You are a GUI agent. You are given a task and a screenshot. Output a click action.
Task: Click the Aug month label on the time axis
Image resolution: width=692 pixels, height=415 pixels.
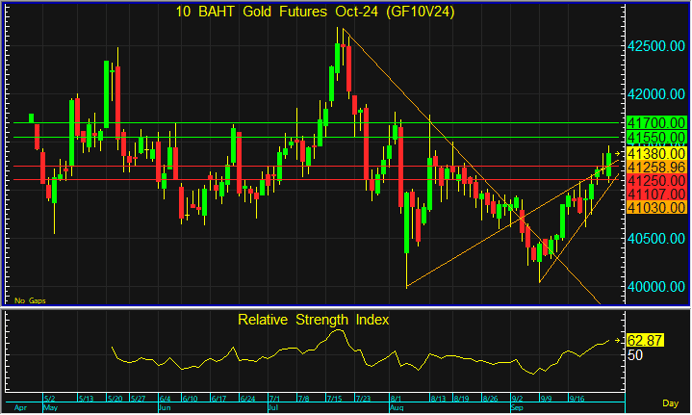pyautogui.click(x=396, y=409)
